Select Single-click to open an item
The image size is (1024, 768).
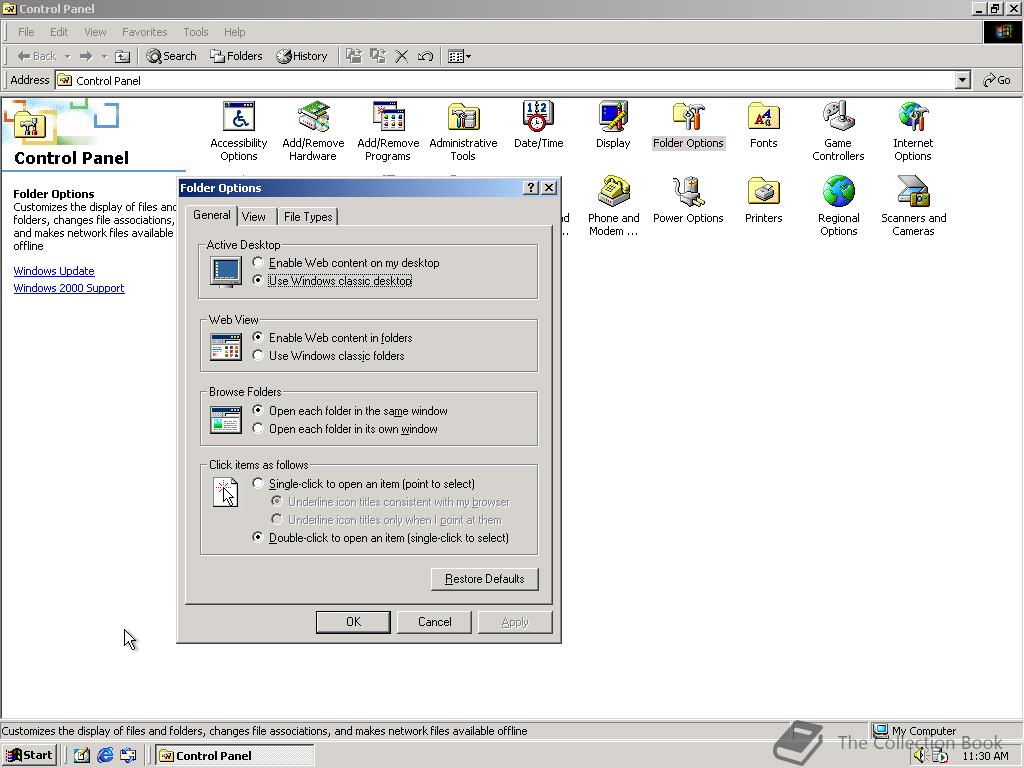[x=364, y=484]
